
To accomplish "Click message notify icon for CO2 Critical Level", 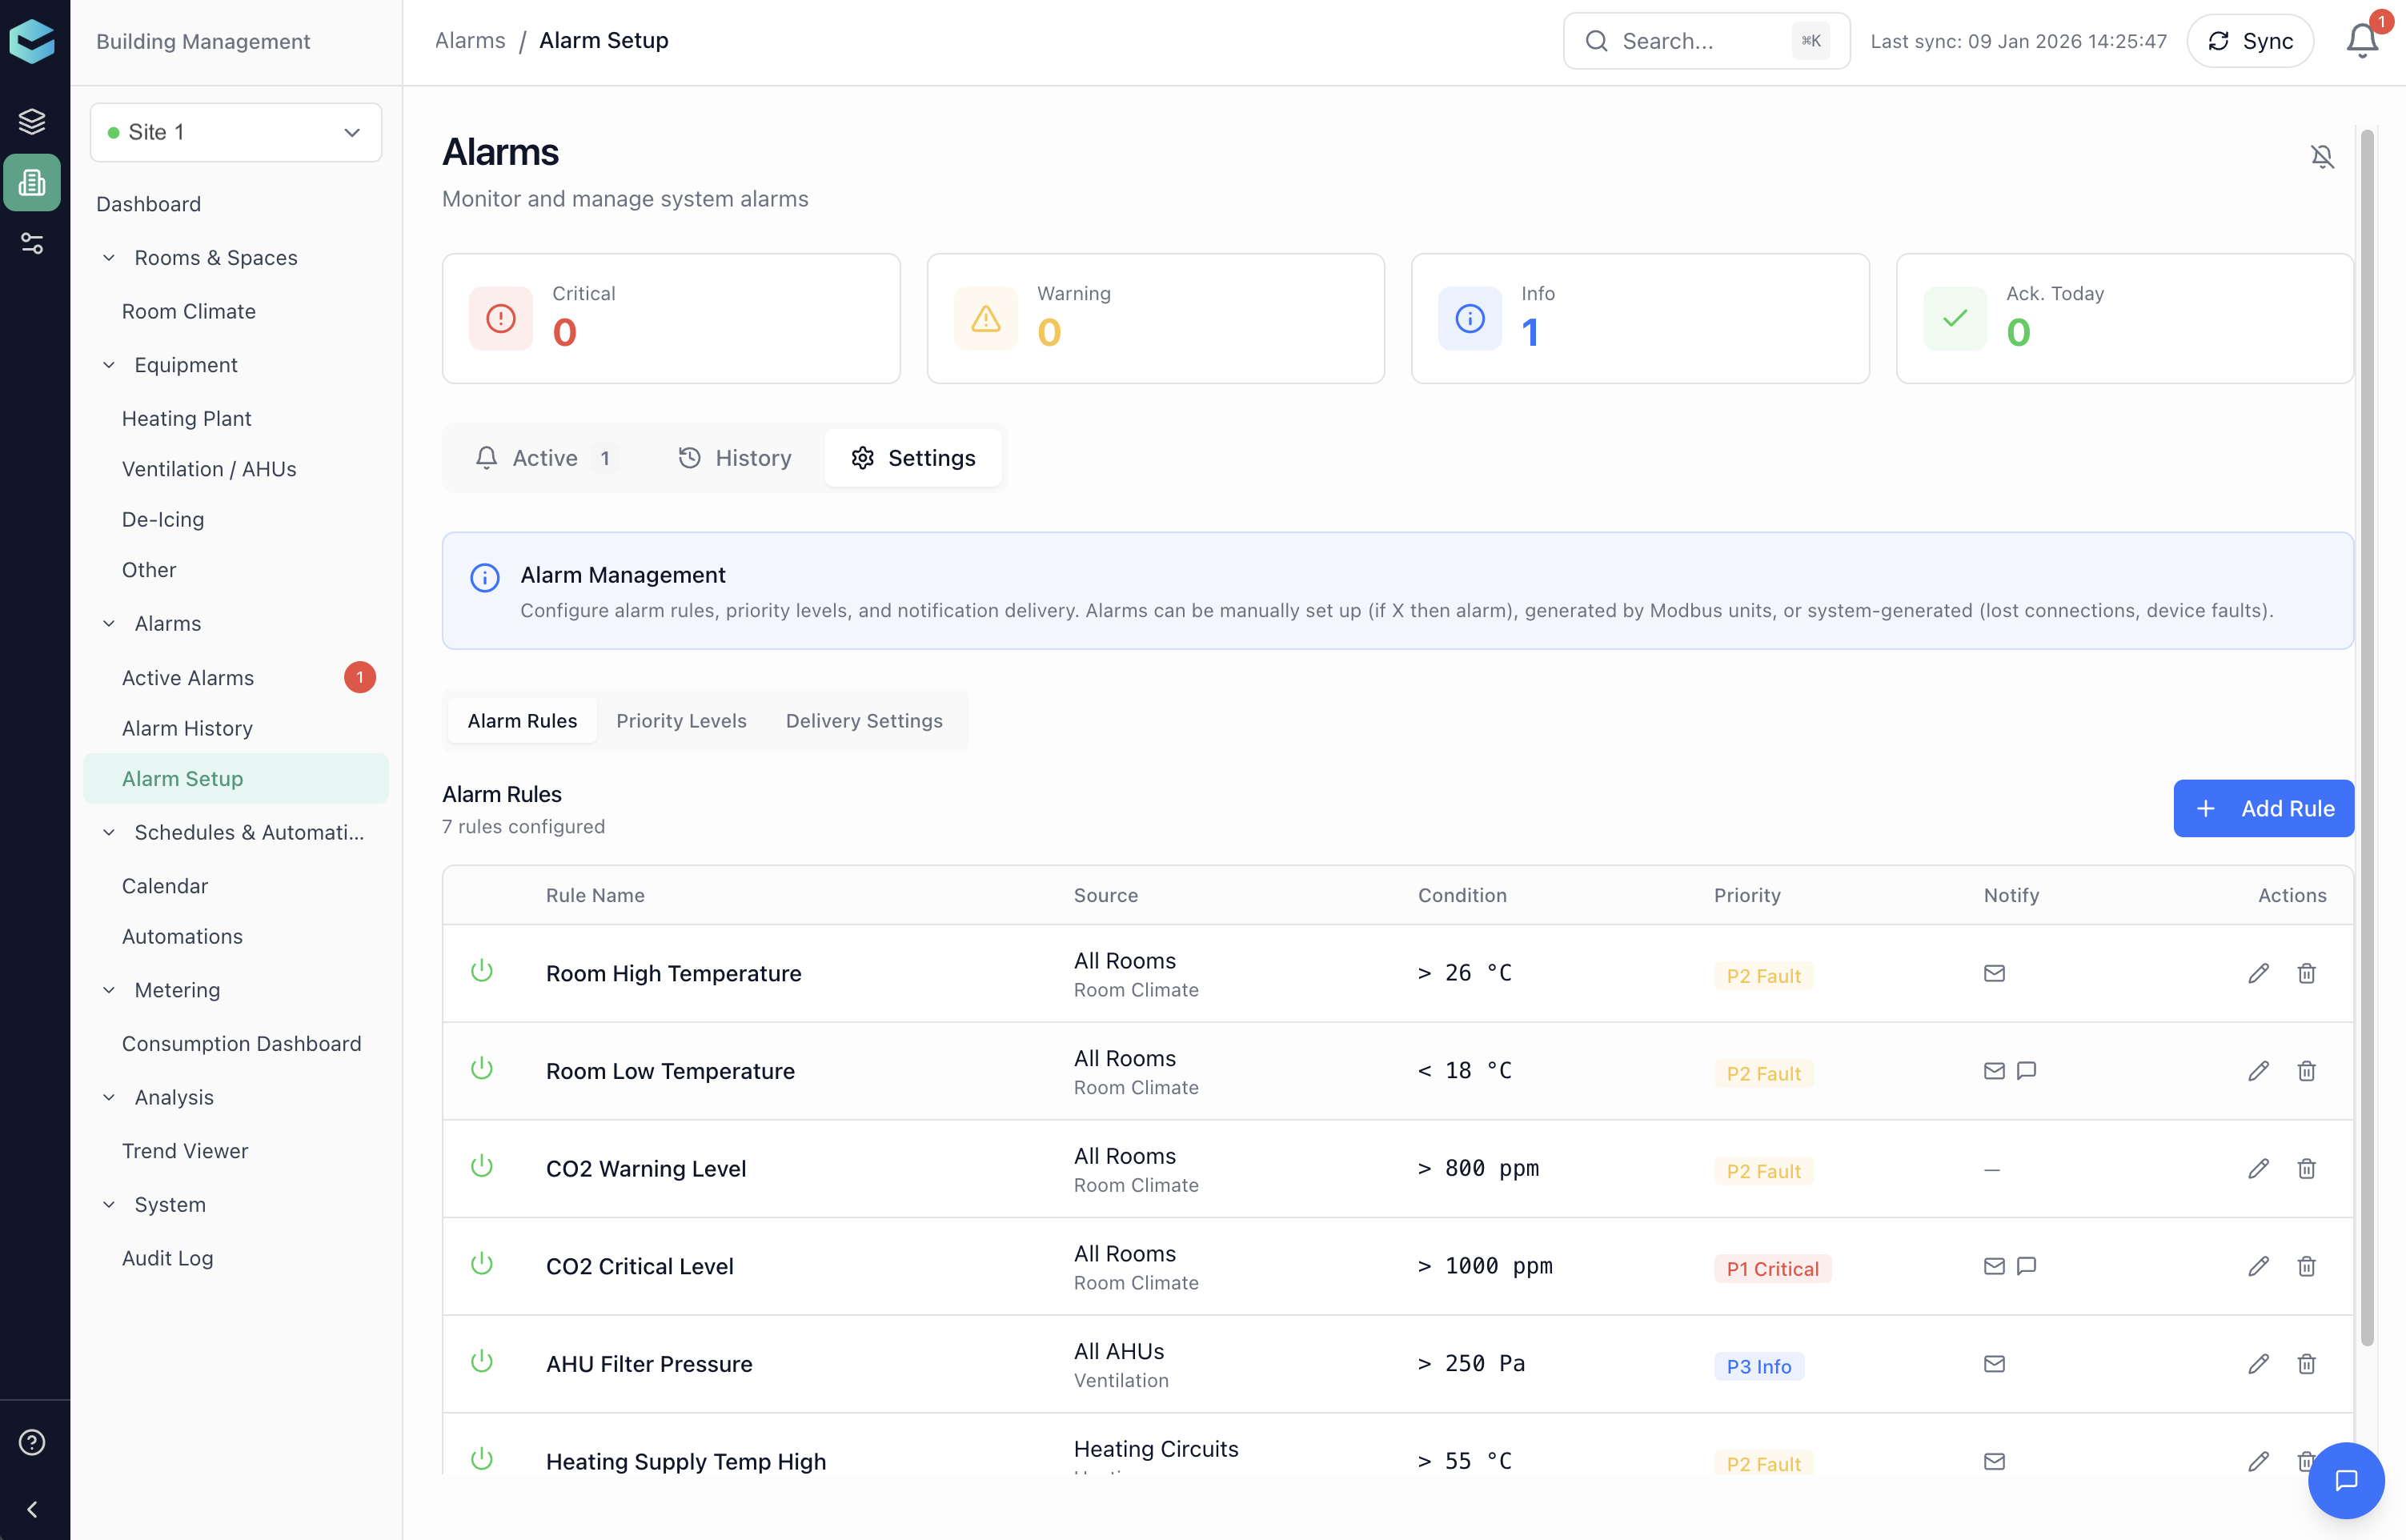I will click(x=2026, y=1266).
